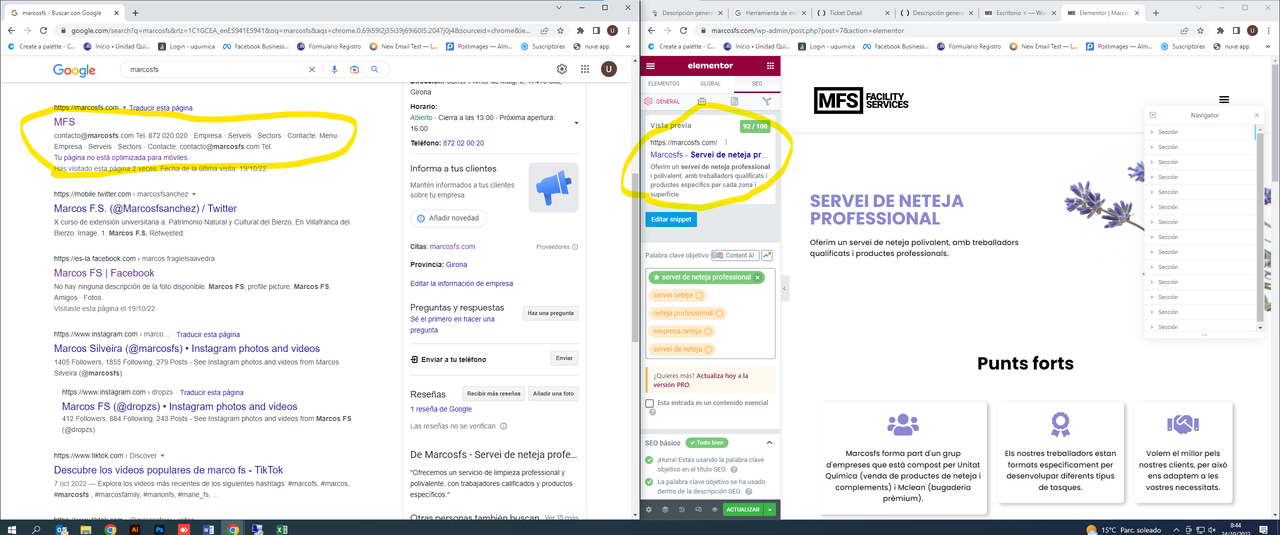Search by voice in Google search box
This screenshot has width=1280, height=535.
(x=334, y=69)
